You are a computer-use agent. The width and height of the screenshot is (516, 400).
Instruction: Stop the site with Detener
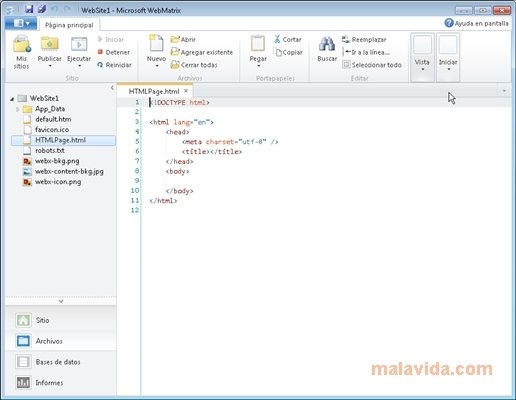(114, 52)
